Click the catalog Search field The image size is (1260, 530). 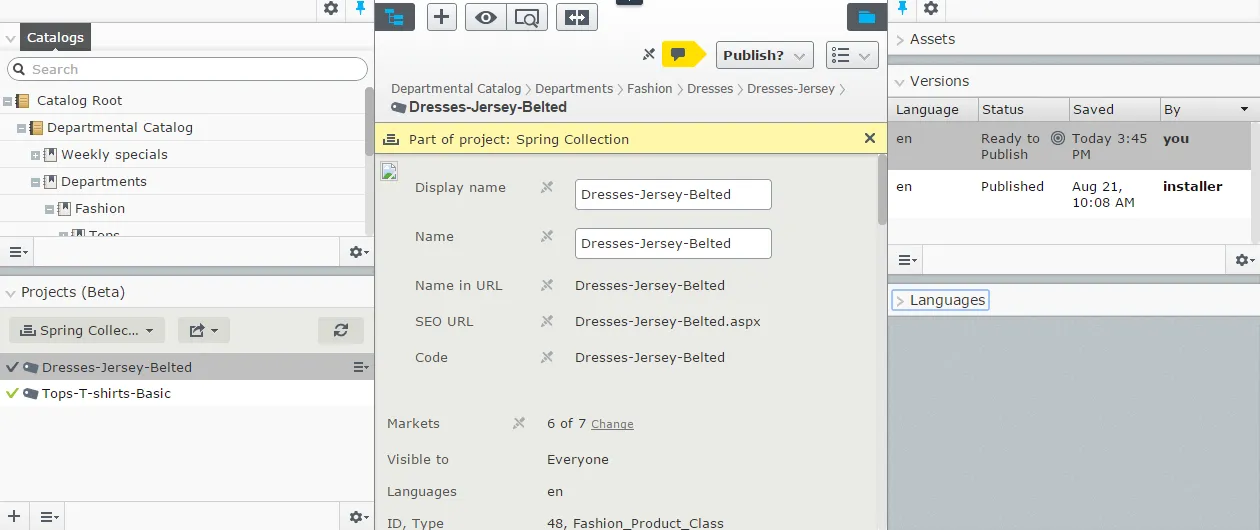click(x=187, y=69)
